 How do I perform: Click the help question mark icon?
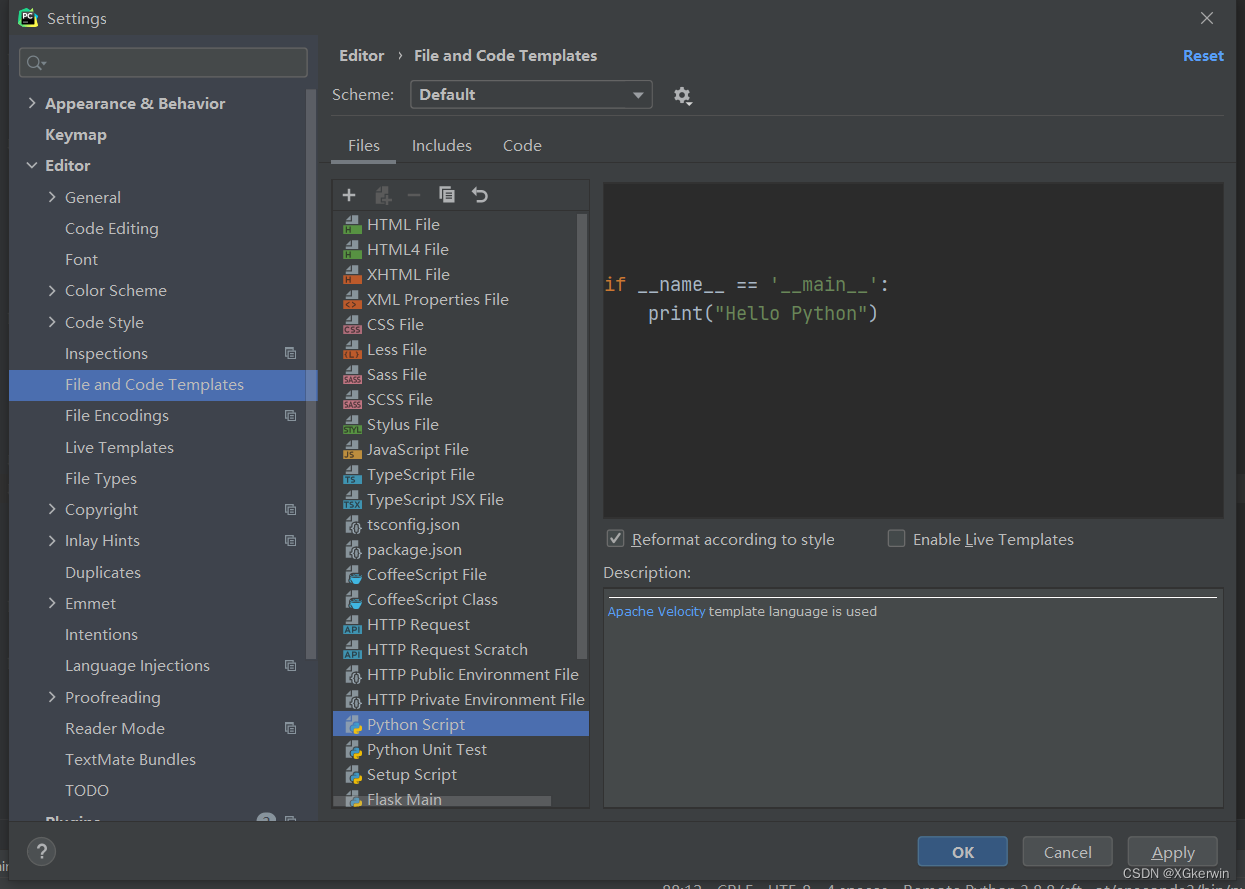coord(41,852)
